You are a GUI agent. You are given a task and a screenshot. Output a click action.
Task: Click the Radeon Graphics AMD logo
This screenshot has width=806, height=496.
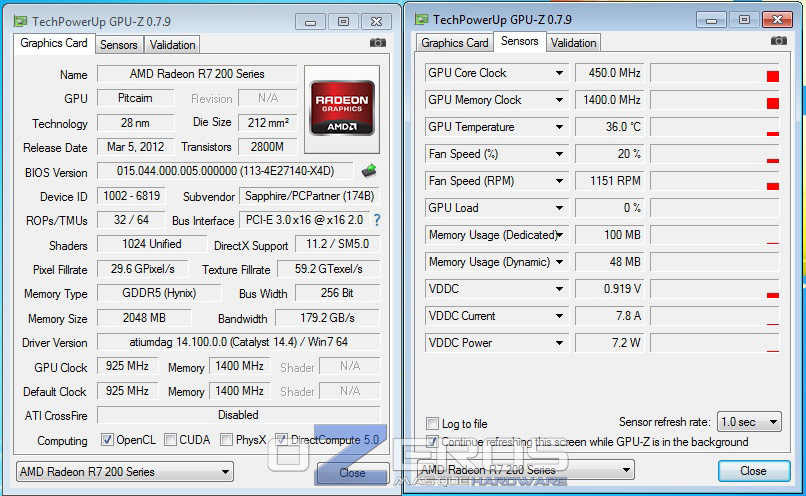pyautogui.click(x=342, y=108)
